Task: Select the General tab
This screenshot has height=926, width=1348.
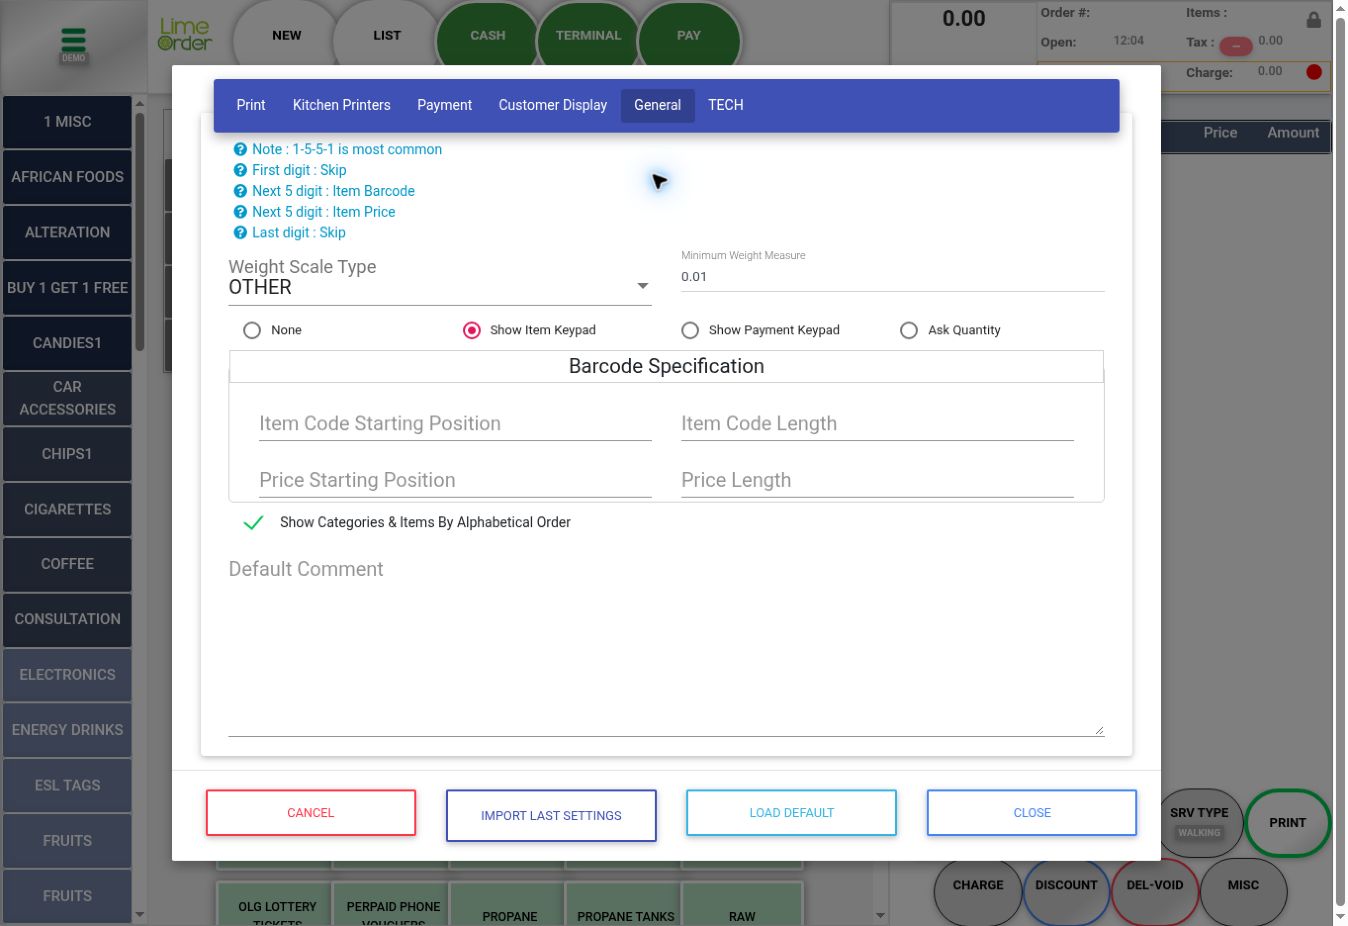Action: point(658,105)
